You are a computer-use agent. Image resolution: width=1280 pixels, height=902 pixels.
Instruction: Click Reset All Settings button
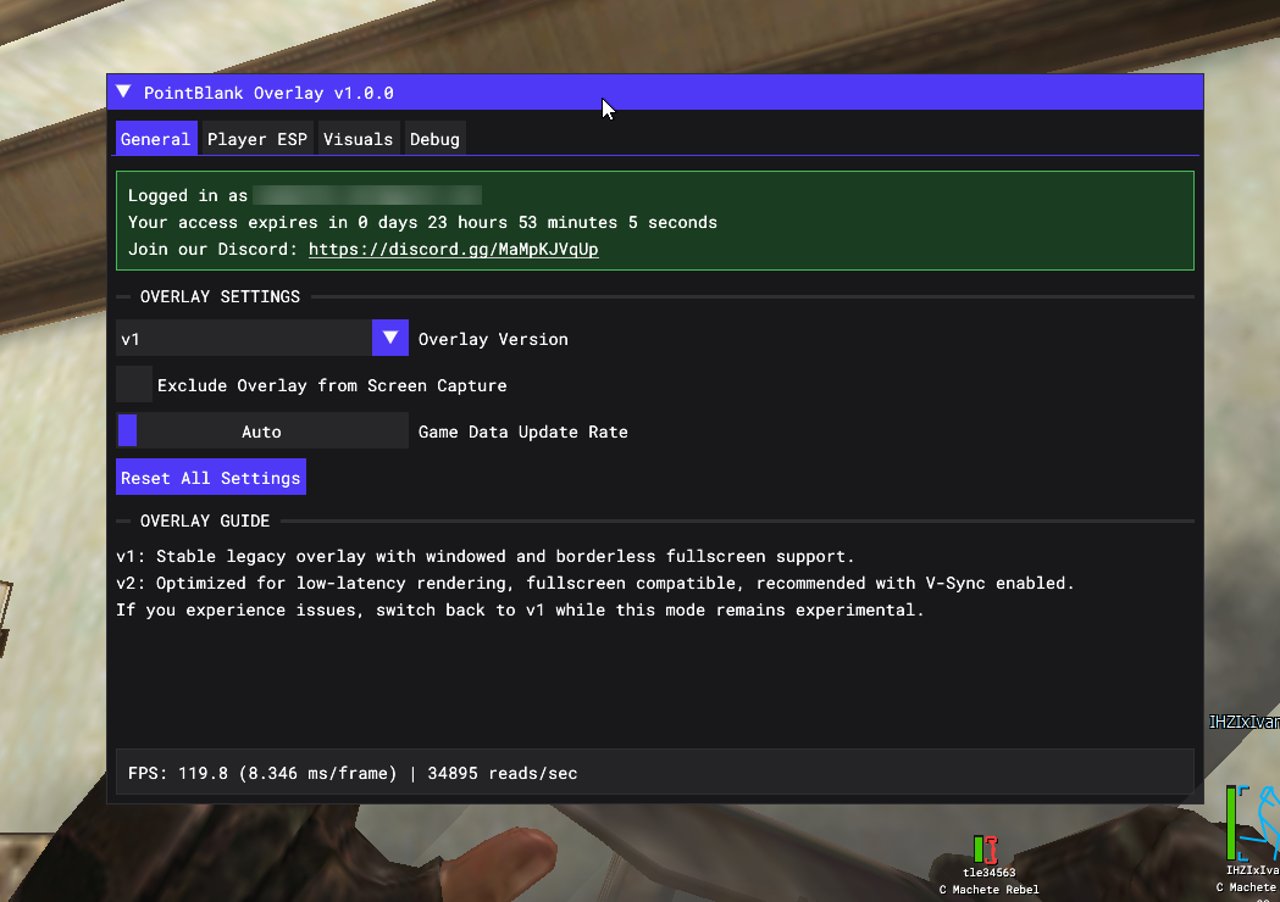coord(211,477)
